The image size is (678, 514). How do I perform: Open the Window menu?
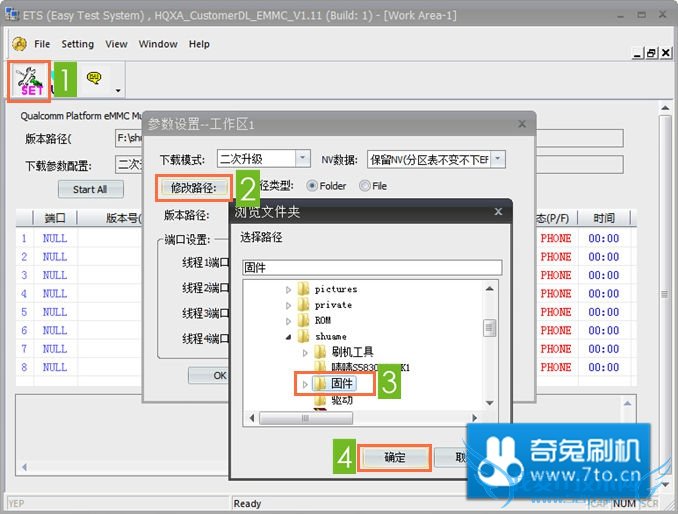(x=158, y=44)
